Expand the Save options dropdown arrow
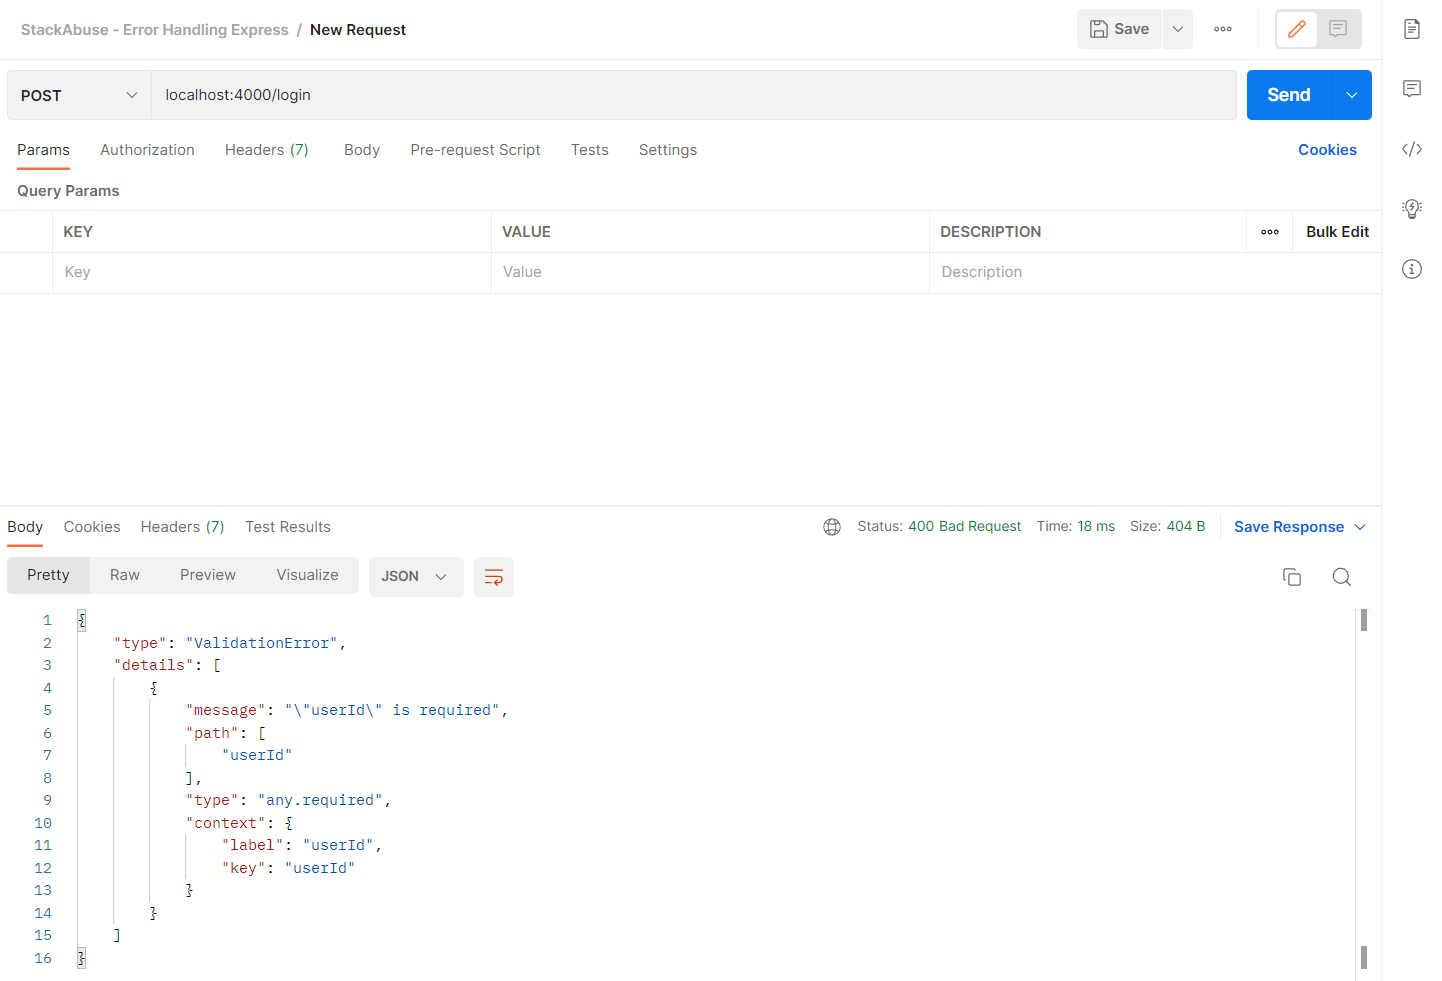Viewport: 1442px width, 981px height. 1178,29
